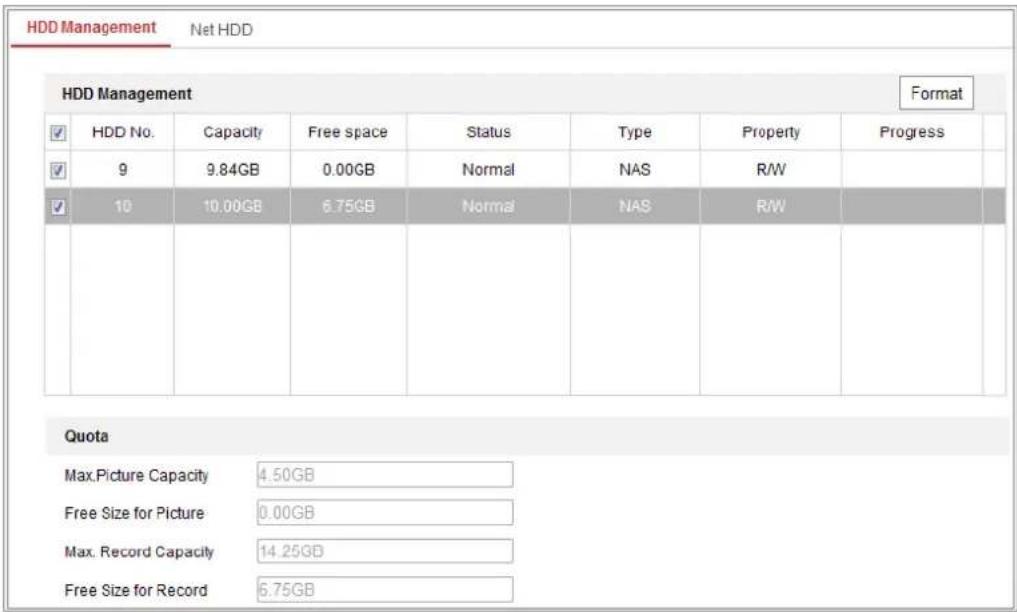The width and height of the screenshot is (1017, 612).
Task: Click HDD number 9 cell
Action: point(123,170)
